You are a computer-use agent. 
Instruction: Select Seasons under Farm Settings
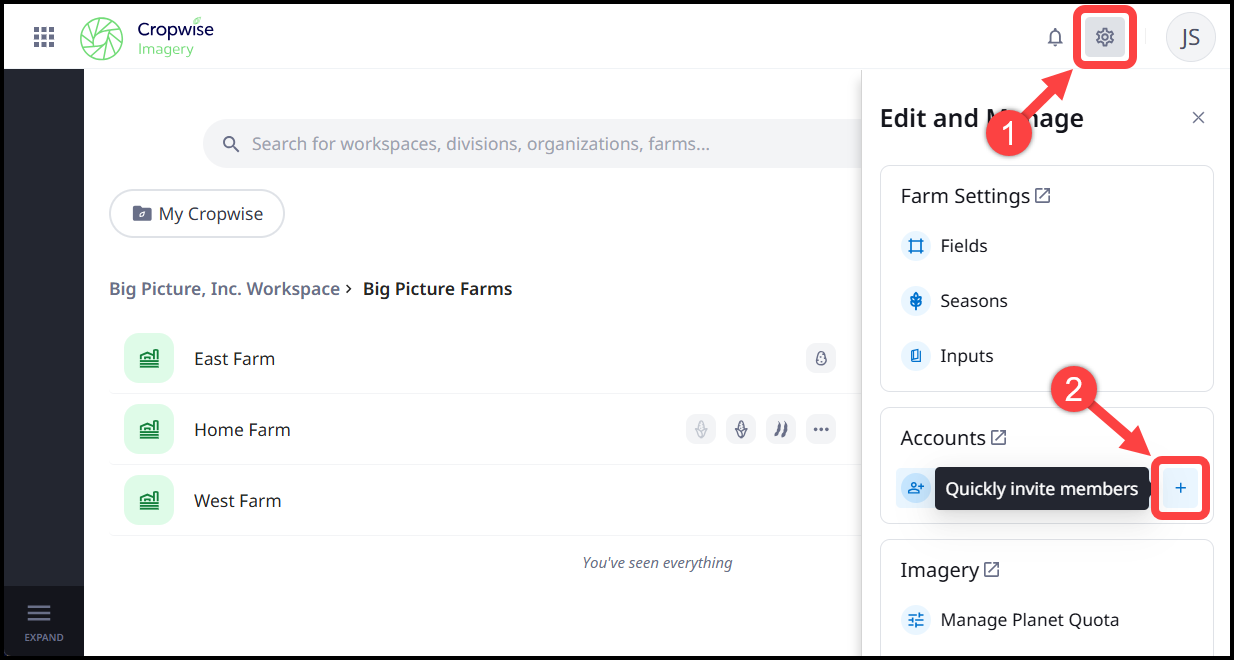(973, 301)
